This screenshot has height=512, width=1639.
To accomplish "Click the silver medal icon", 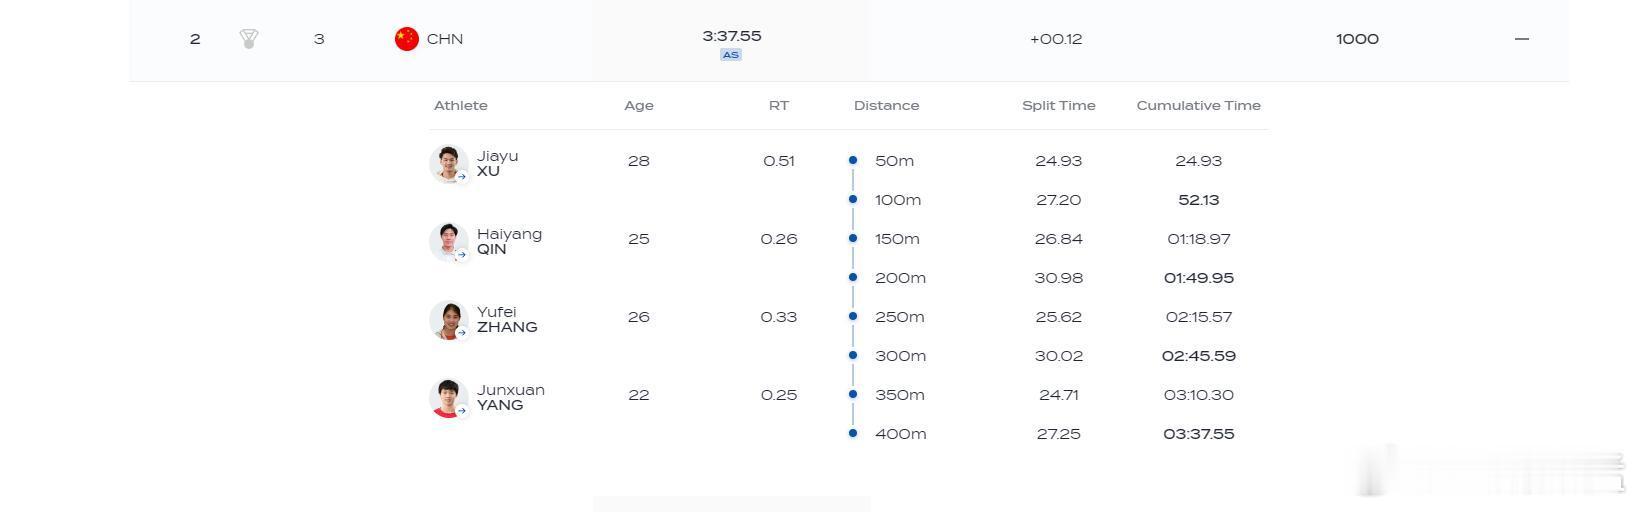I will click(x=249, y=39).
